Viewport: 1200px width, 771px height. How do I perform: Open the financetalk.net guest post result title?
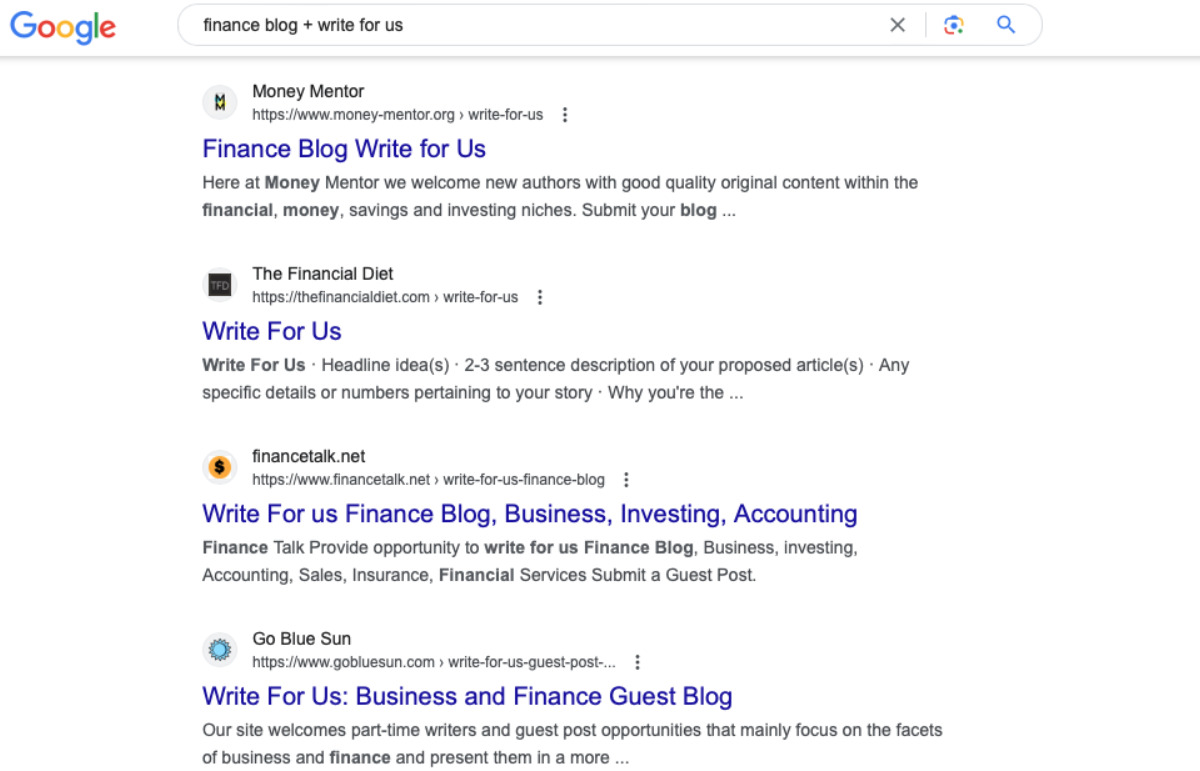tap(529, 513)
